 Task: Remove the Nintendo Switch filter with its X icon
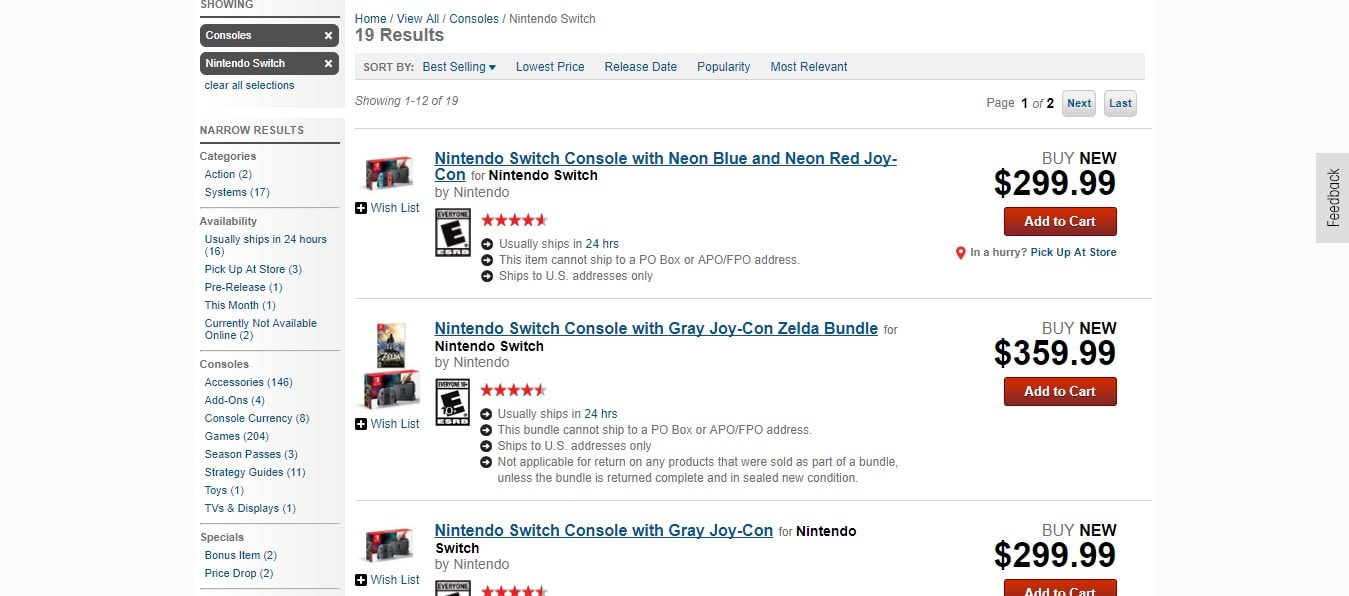(x=328, y=63)
